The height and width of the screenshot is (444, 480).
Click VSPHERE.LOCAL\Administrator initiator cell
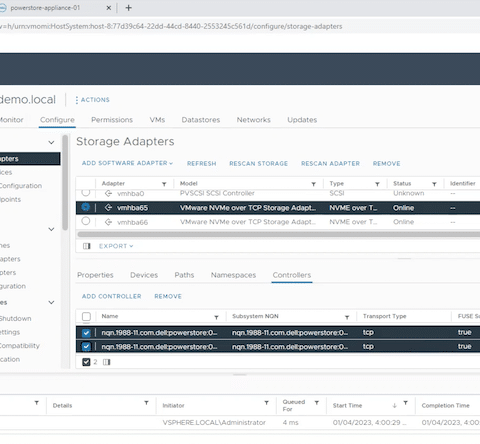click(214, 423)
